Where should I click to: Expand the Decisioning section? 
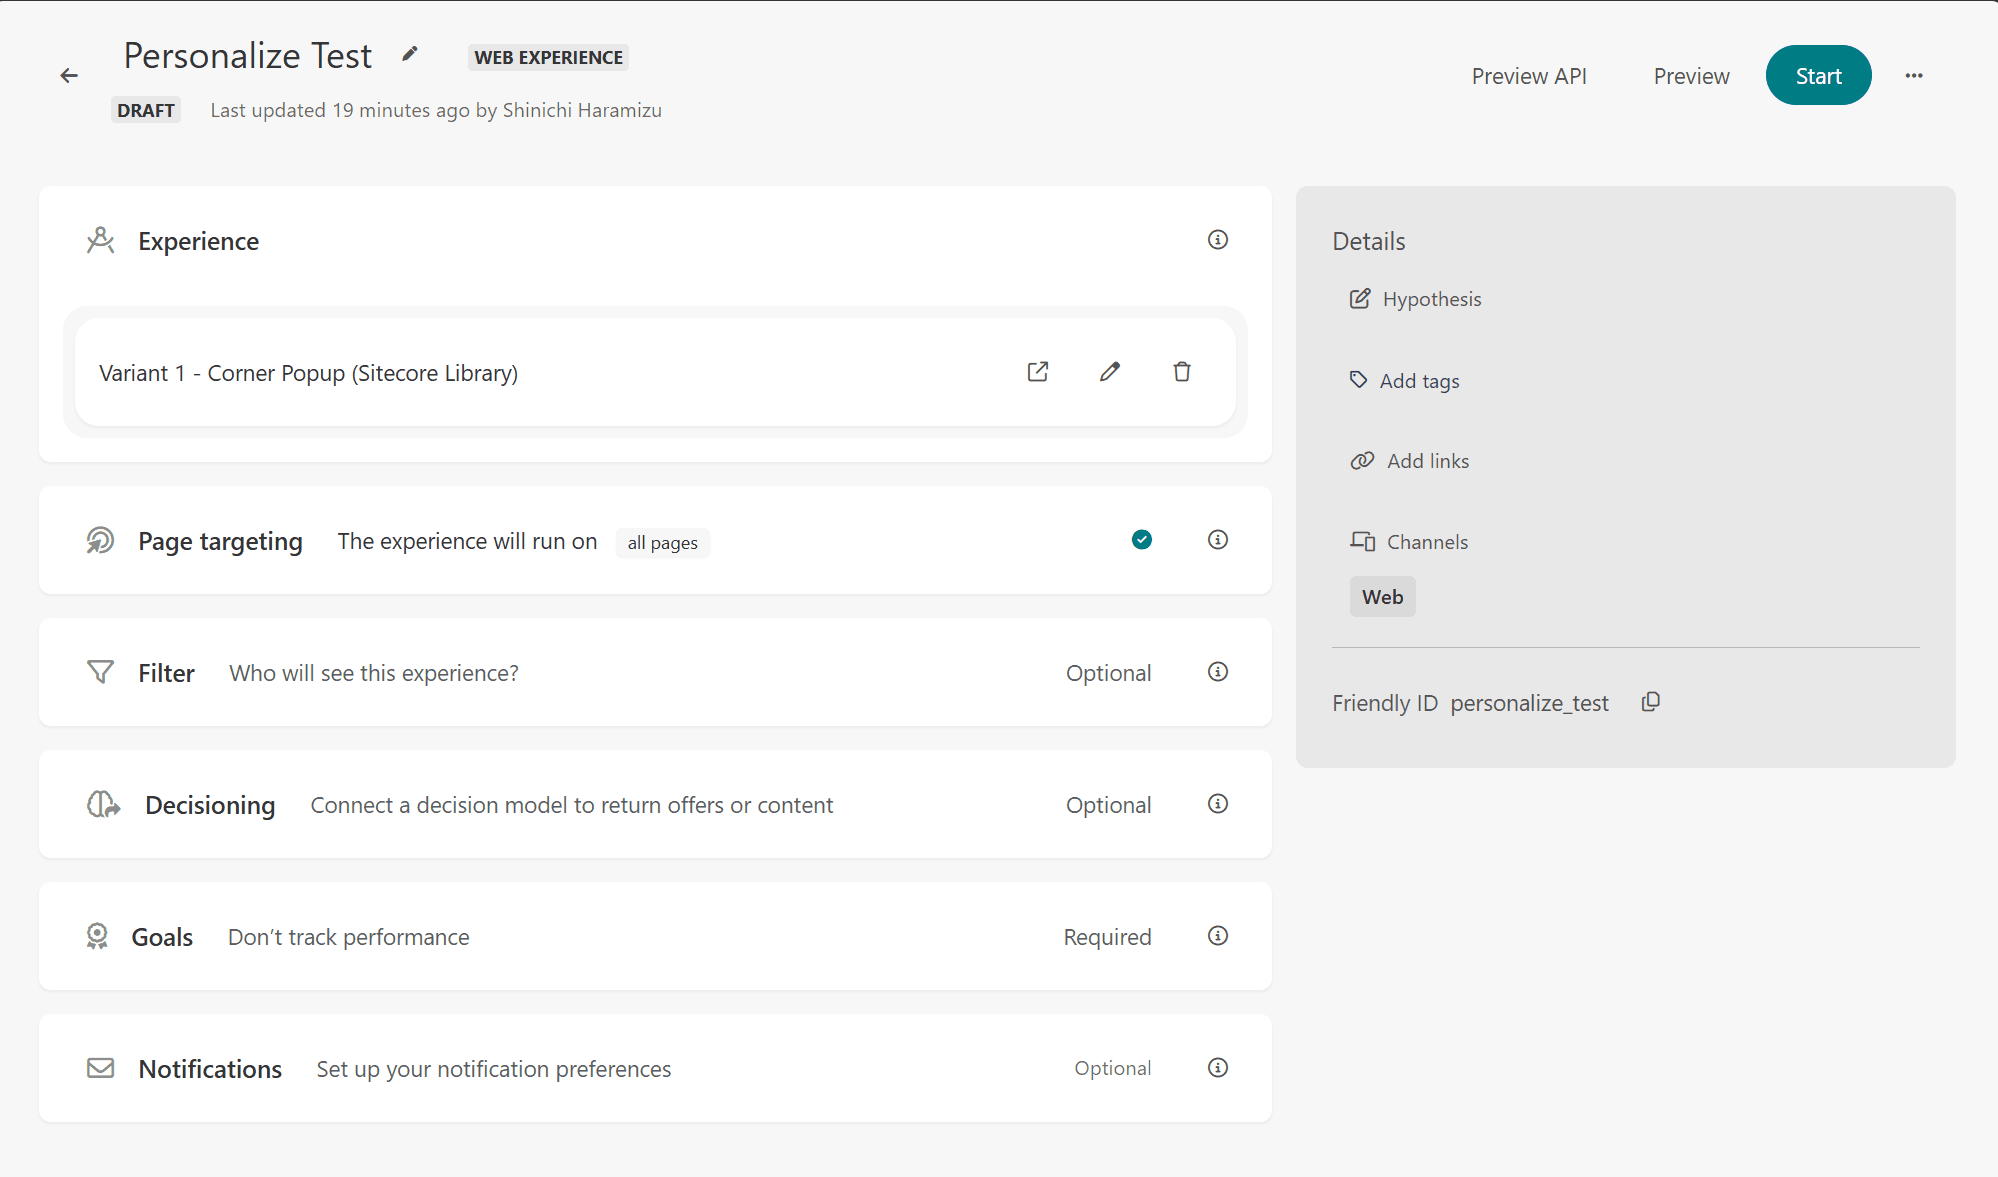coord(209,805)
